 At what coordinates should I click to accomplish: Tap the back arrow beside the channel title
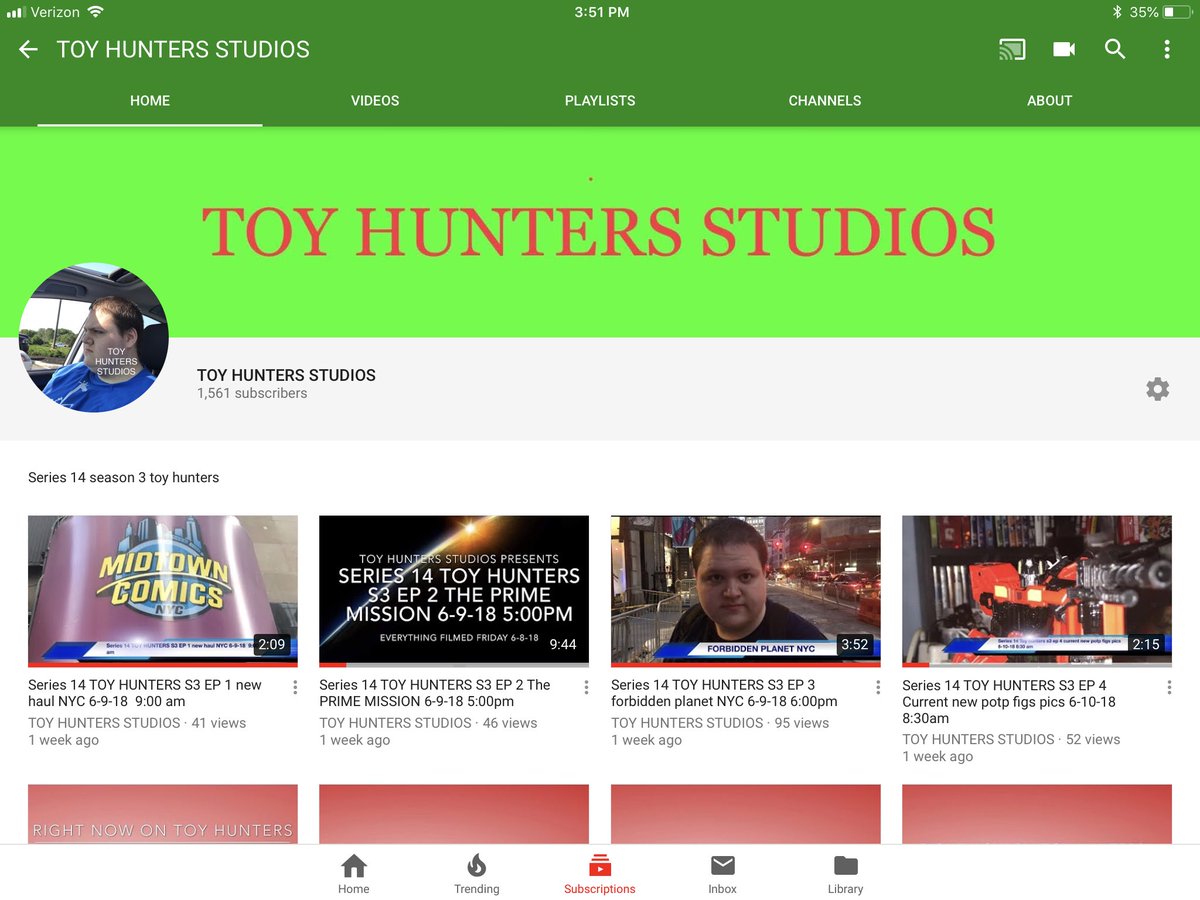coord(28,49)
